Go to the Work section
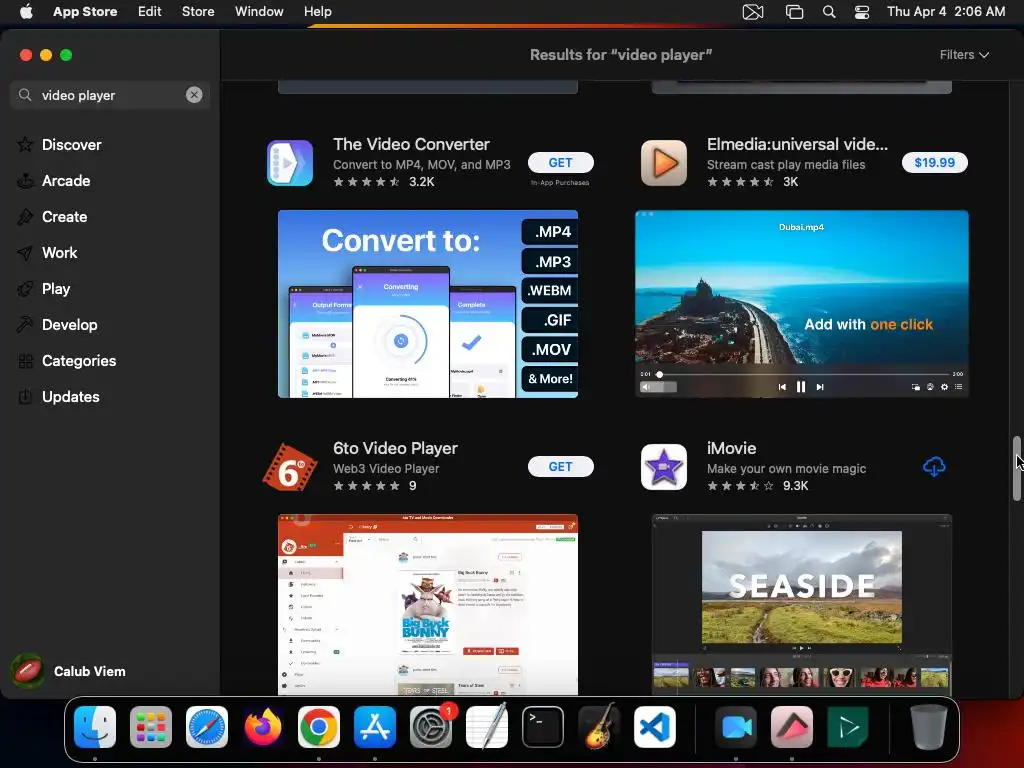The height and width of the screenshot is (768, 1024). [x=59, y=253]
